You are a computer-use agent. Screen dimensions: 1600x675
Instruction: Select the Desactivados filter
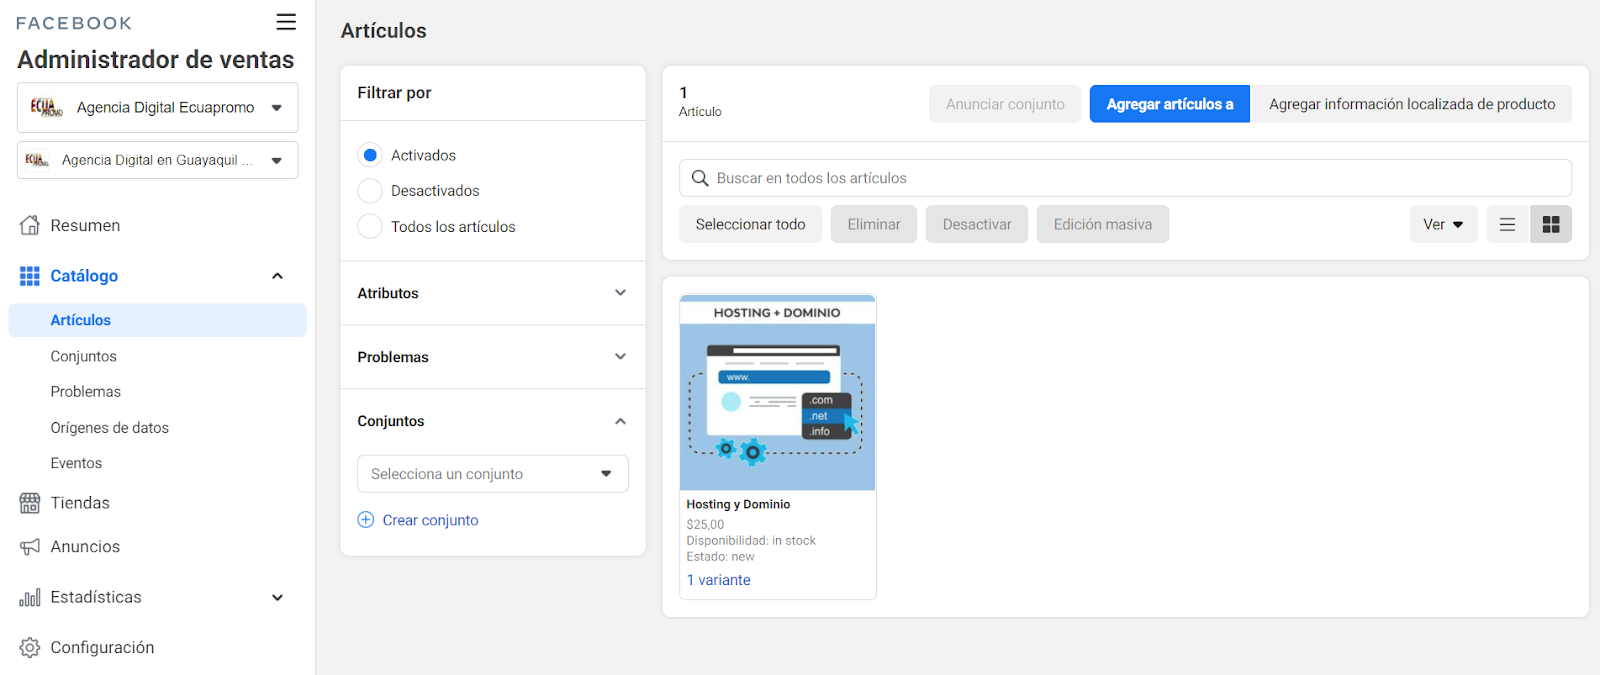pos(370,191)
